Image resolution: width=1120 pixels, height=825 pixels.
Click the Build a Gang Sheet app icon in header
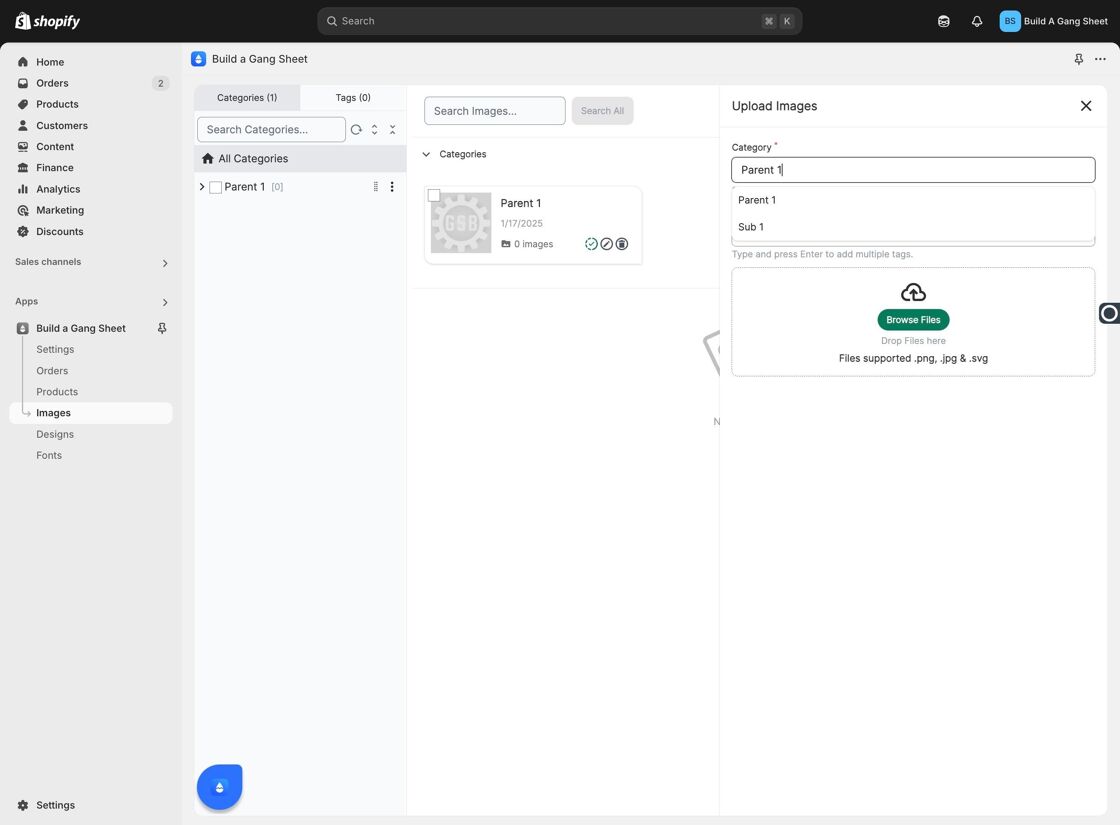(199, 59)
